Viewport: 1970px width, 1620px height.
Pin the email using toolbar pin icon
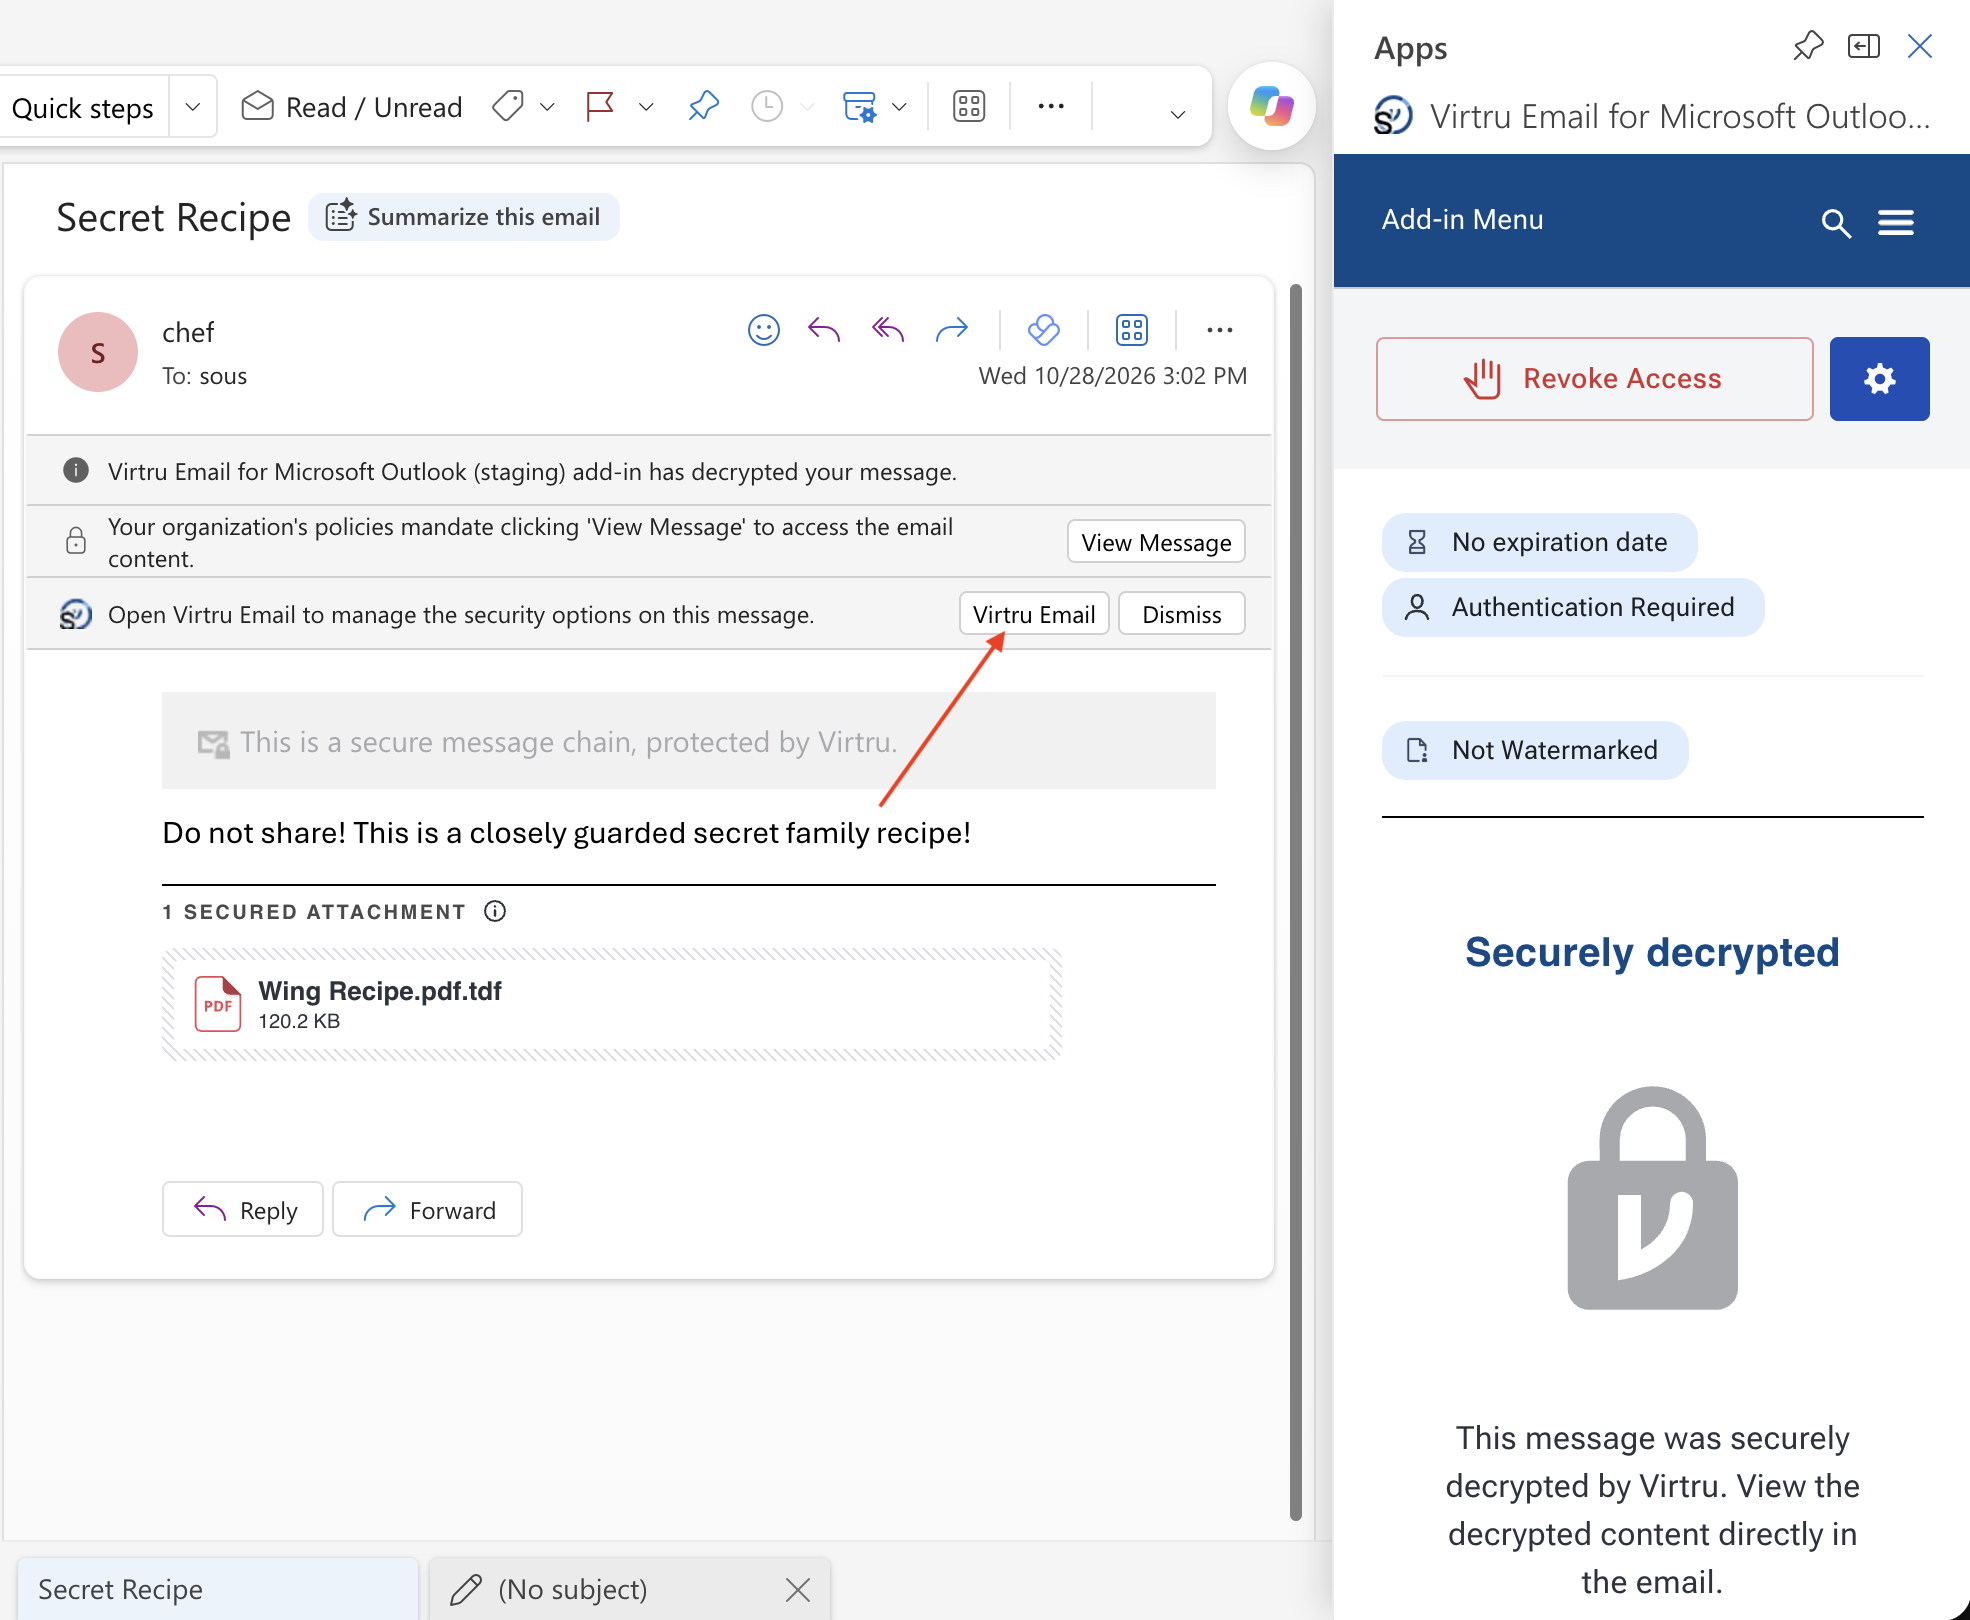click(x=704, y=106)
